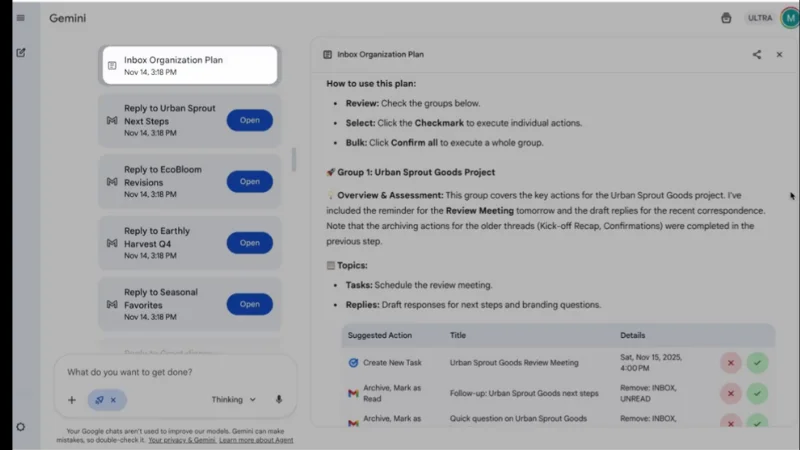Screen dimensions: 800x450
Task: Click 'Sat, Nov 15, 2025, 4:00 PM' details cell
Action: [651, 362]
